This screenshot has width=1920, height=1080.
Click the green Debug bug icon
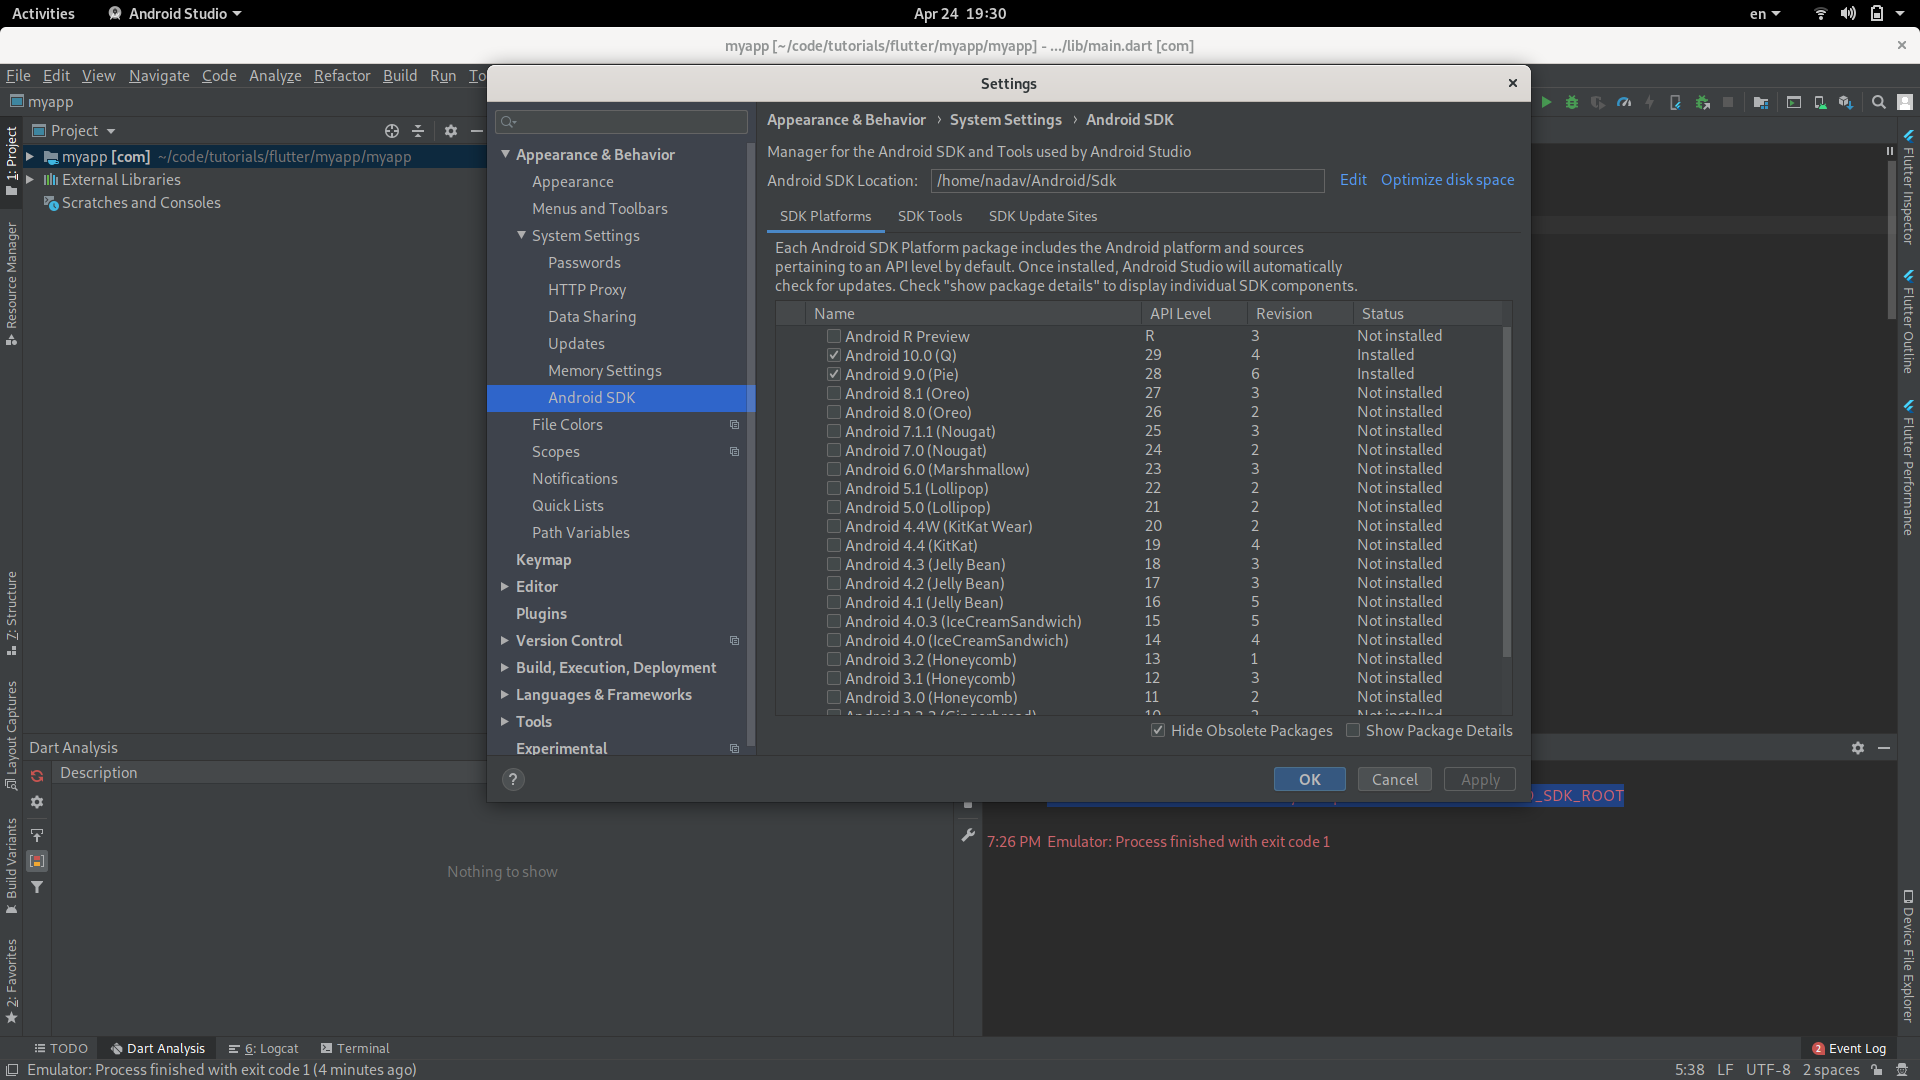pyautogui.click(x=1572, y=102)
